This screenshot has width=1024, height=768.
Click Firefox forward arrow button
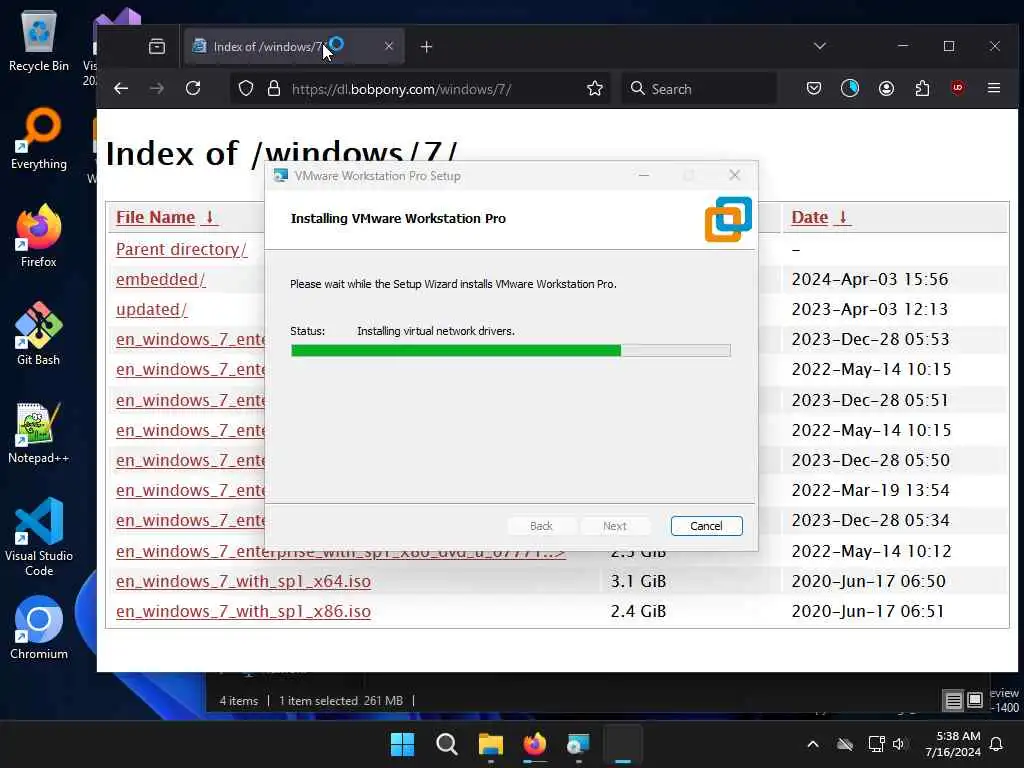pos(157,88)
